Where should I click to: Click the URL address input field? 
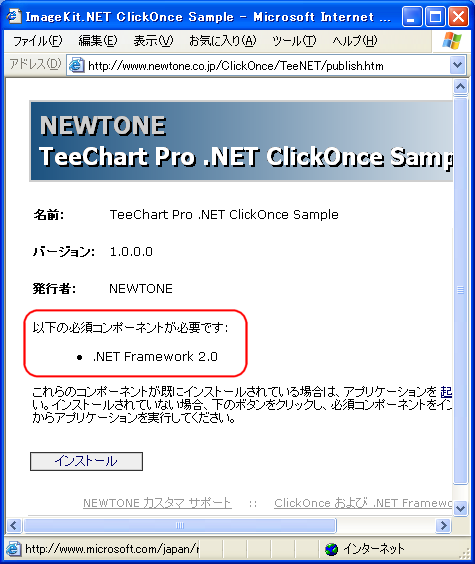267,65
